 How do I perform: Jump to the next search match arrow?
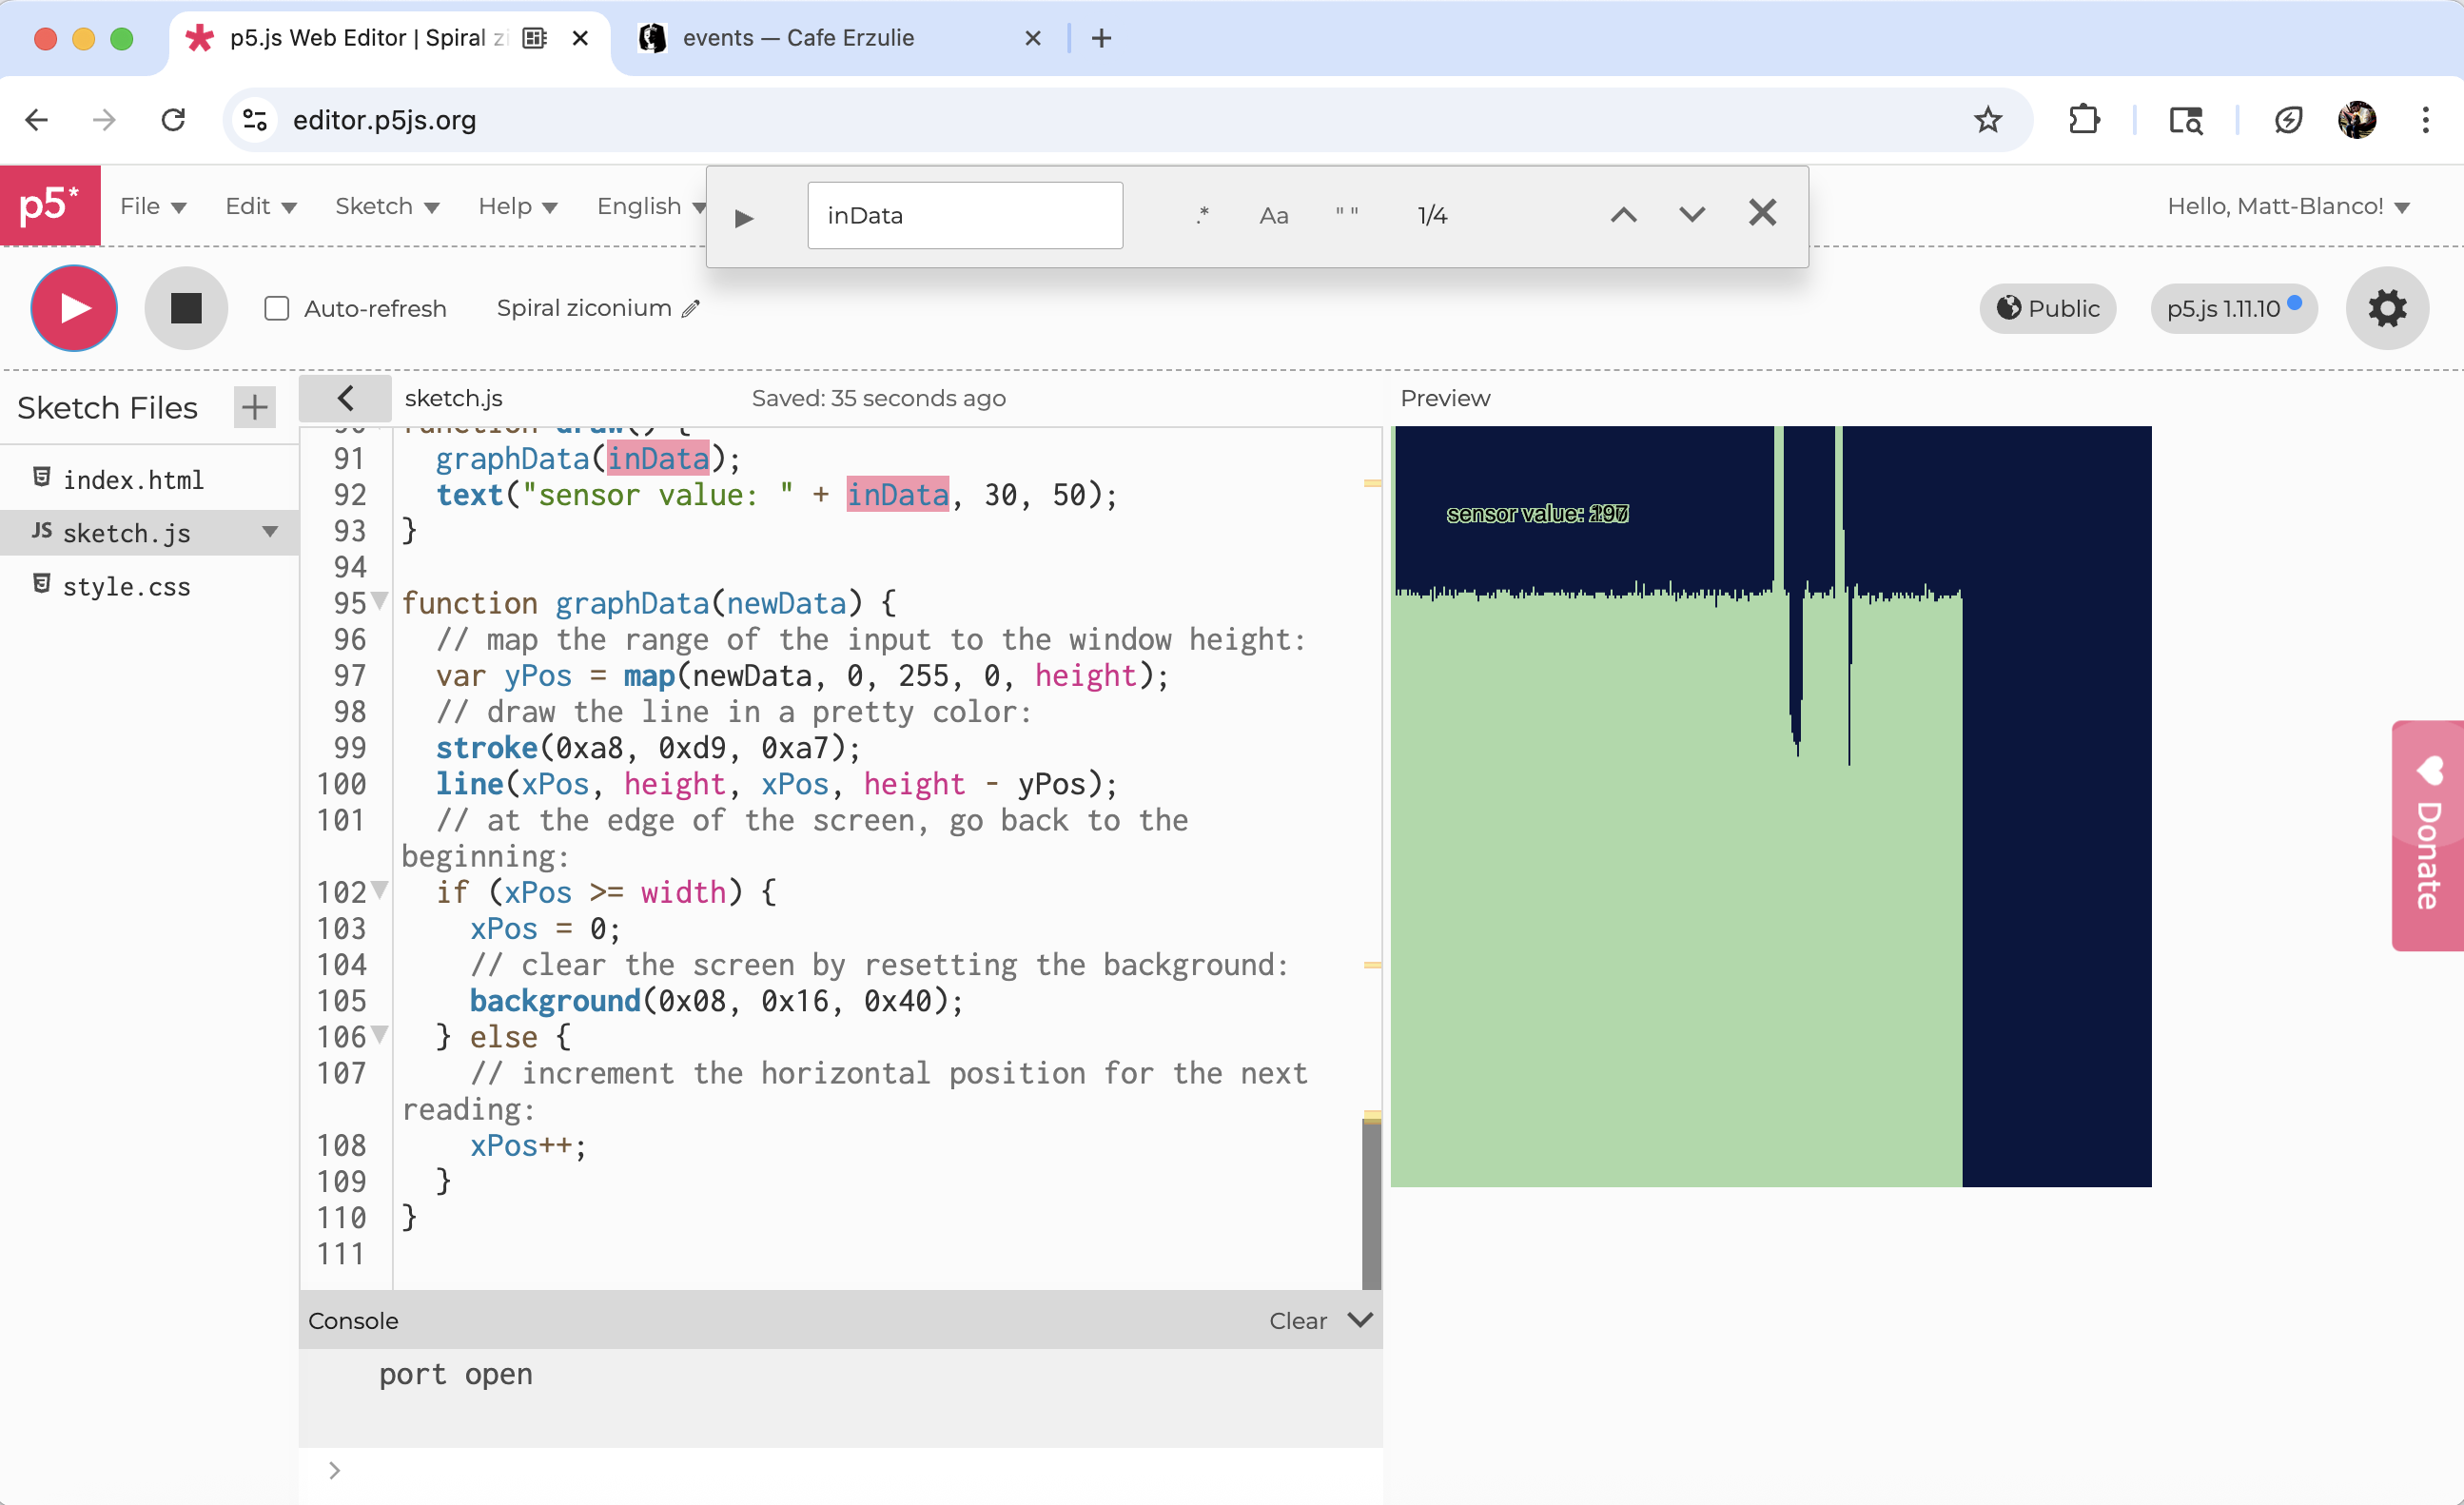(1691, 214)
